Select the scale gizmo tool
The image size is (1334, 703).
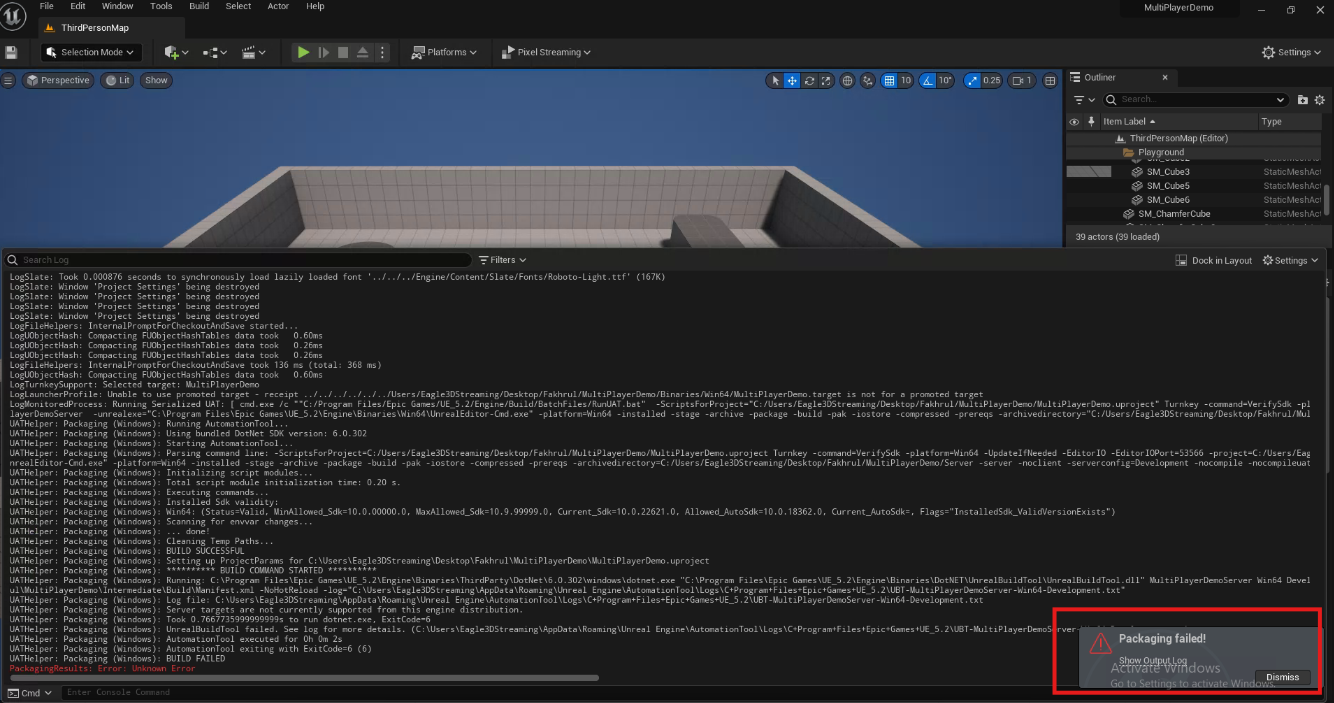click(825, 81)
